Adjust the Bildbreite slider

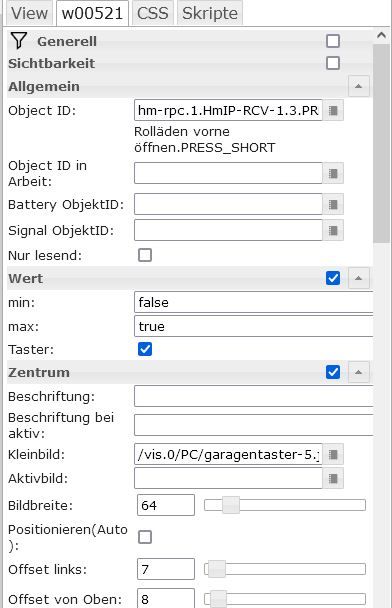tap(285, 505)
